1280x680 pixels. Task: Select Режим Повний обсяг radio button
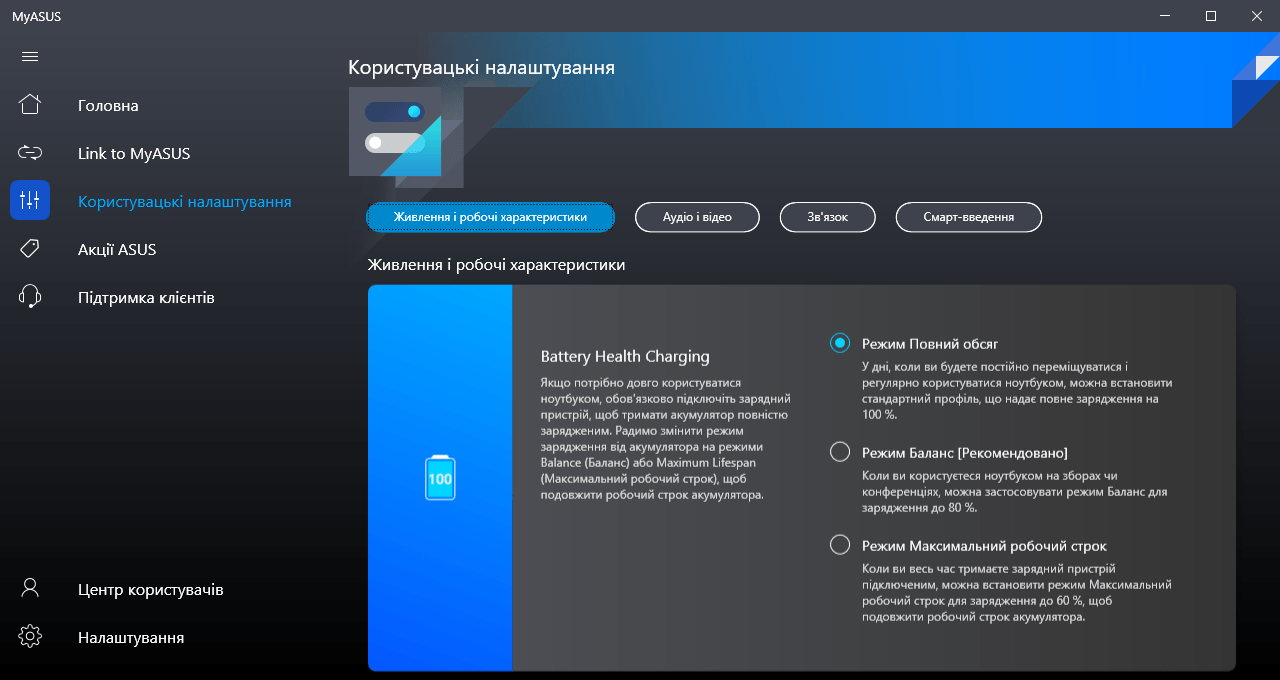(840, 343)
